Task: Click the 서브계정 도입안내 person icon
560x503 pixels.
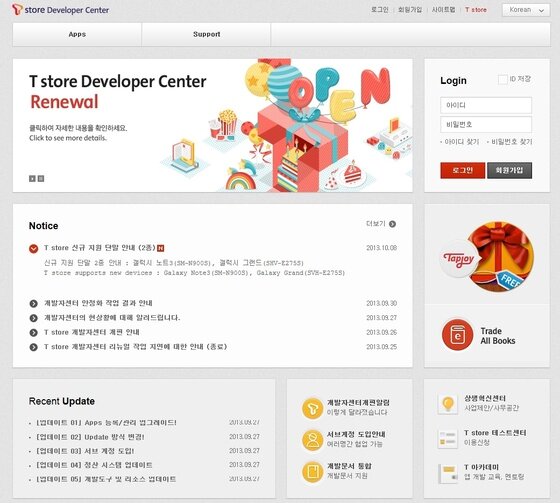Action: pyautogui.click(x=312, y=440)
